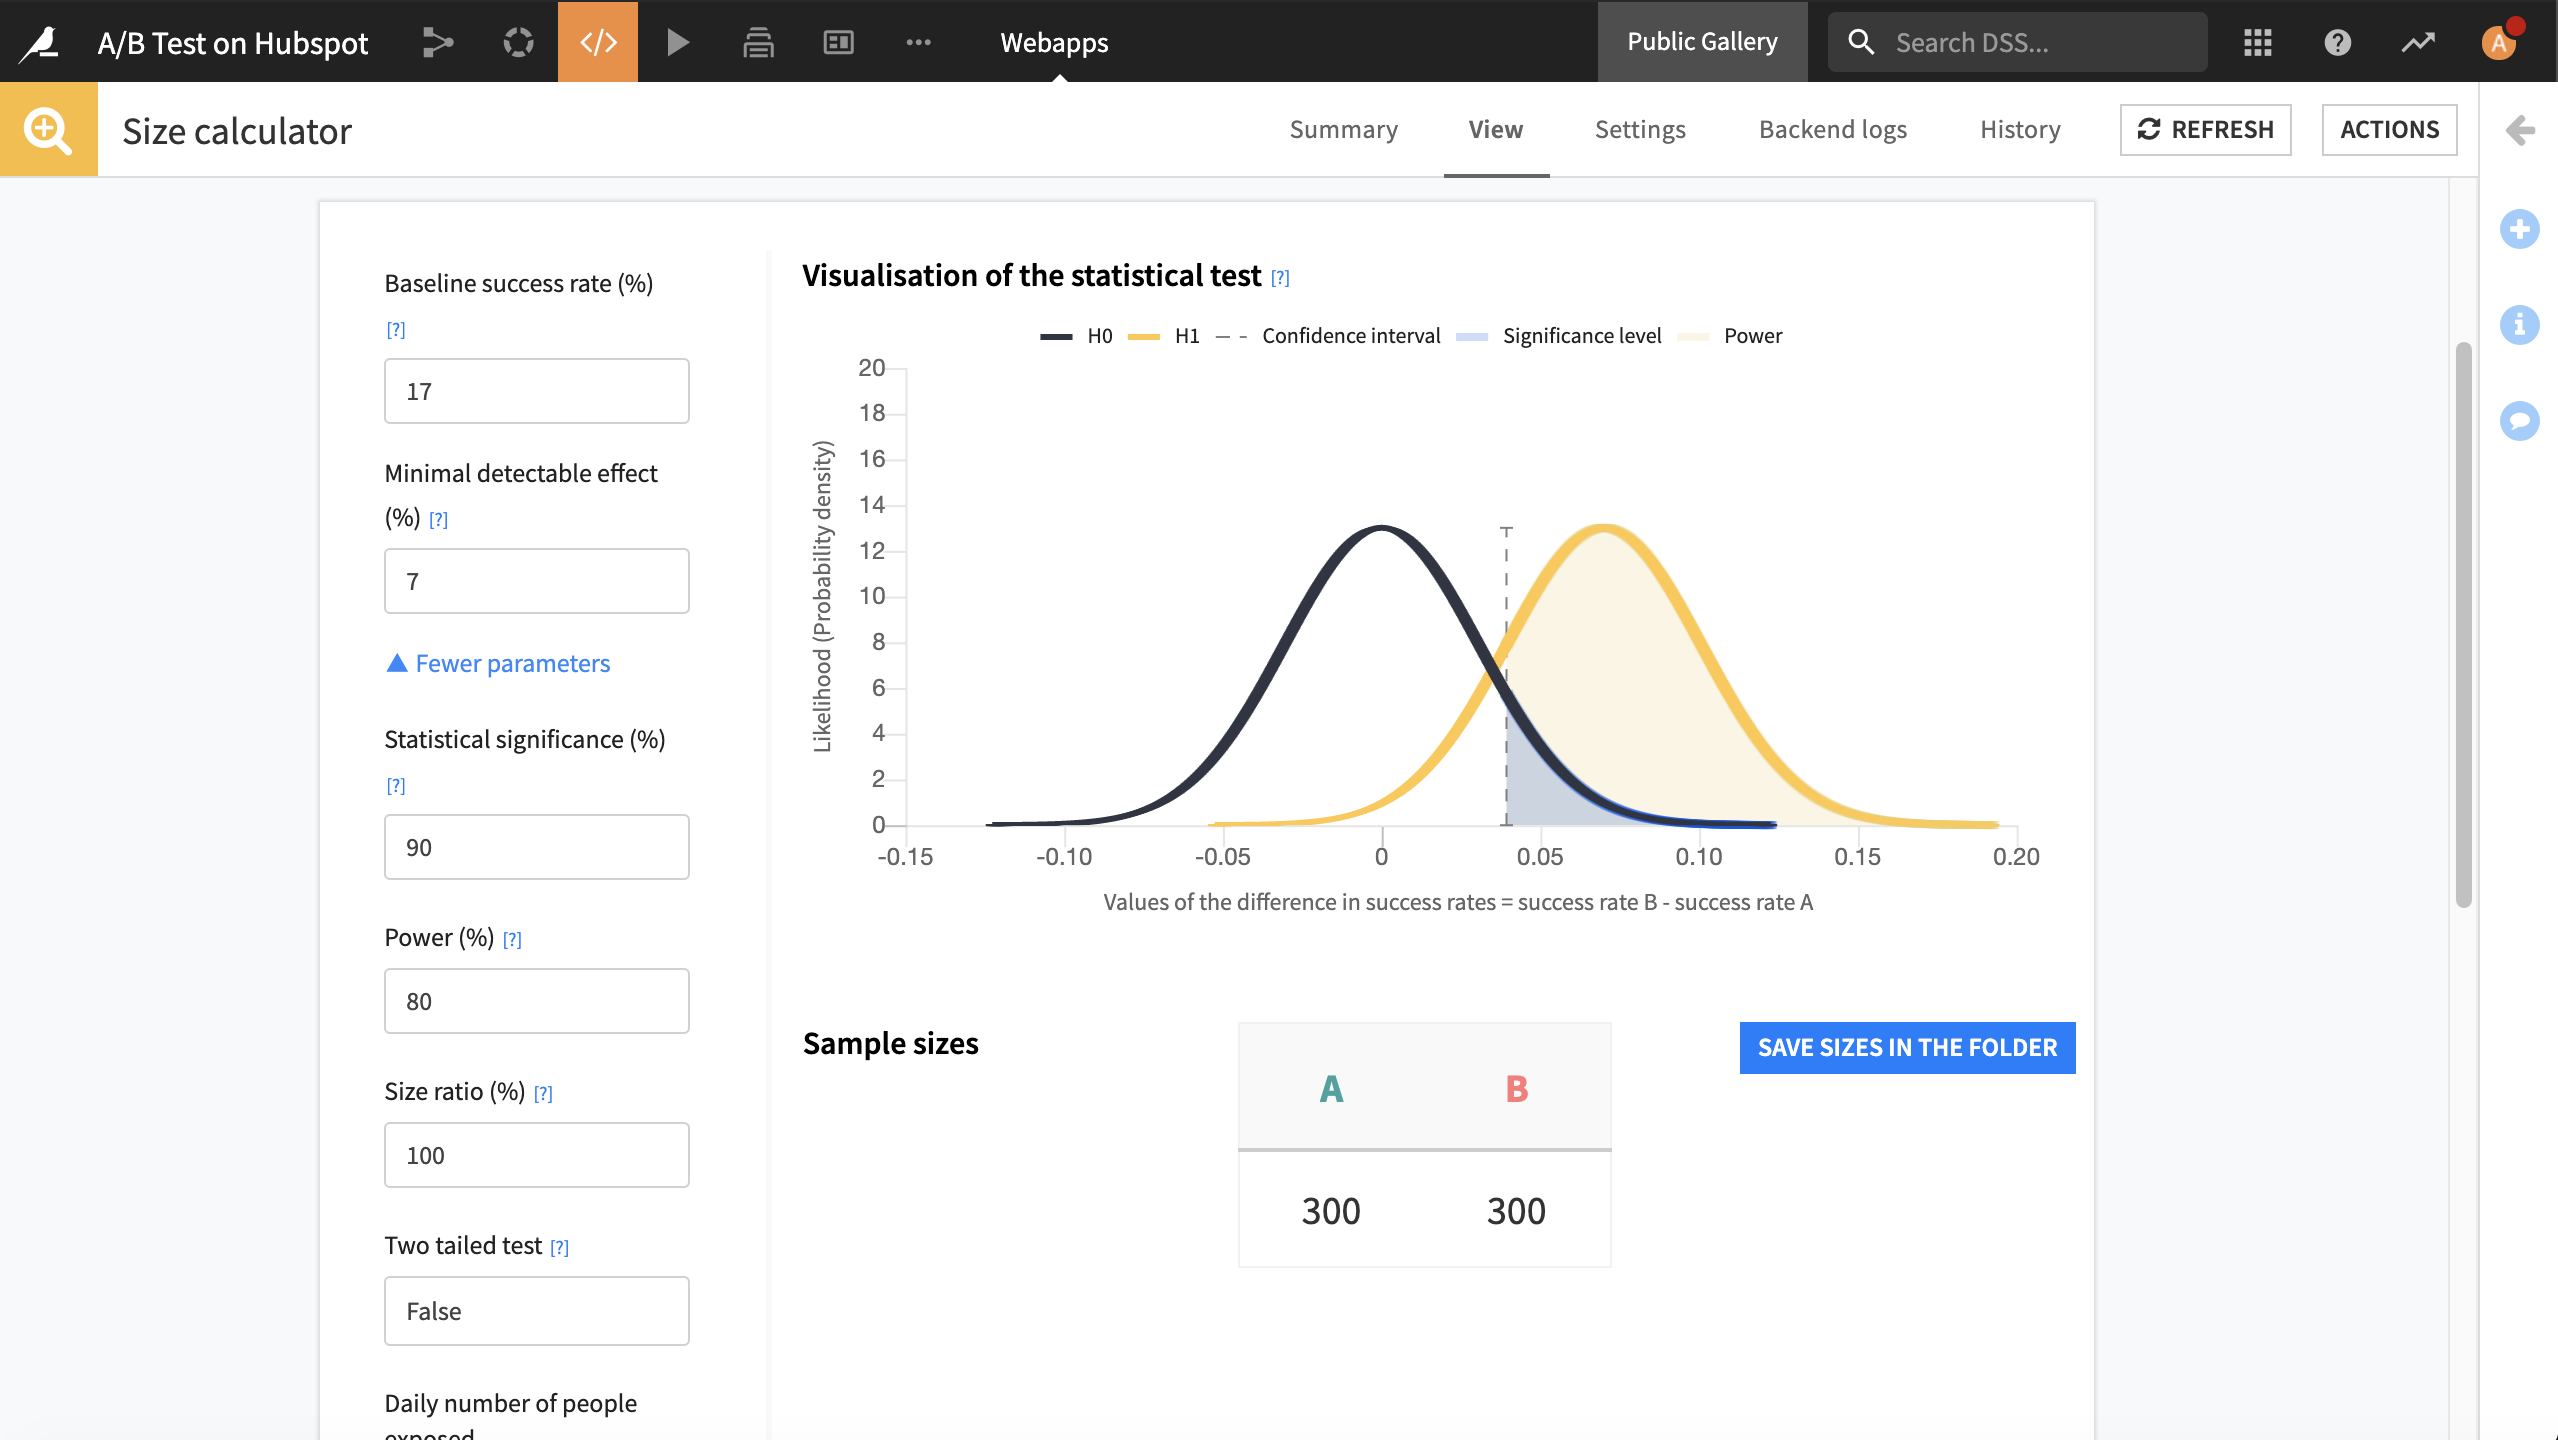Toggle H0 visibility in the chart legend
The width and height of the screenshot is (2558, 1440).
[x=1077, y=336]
